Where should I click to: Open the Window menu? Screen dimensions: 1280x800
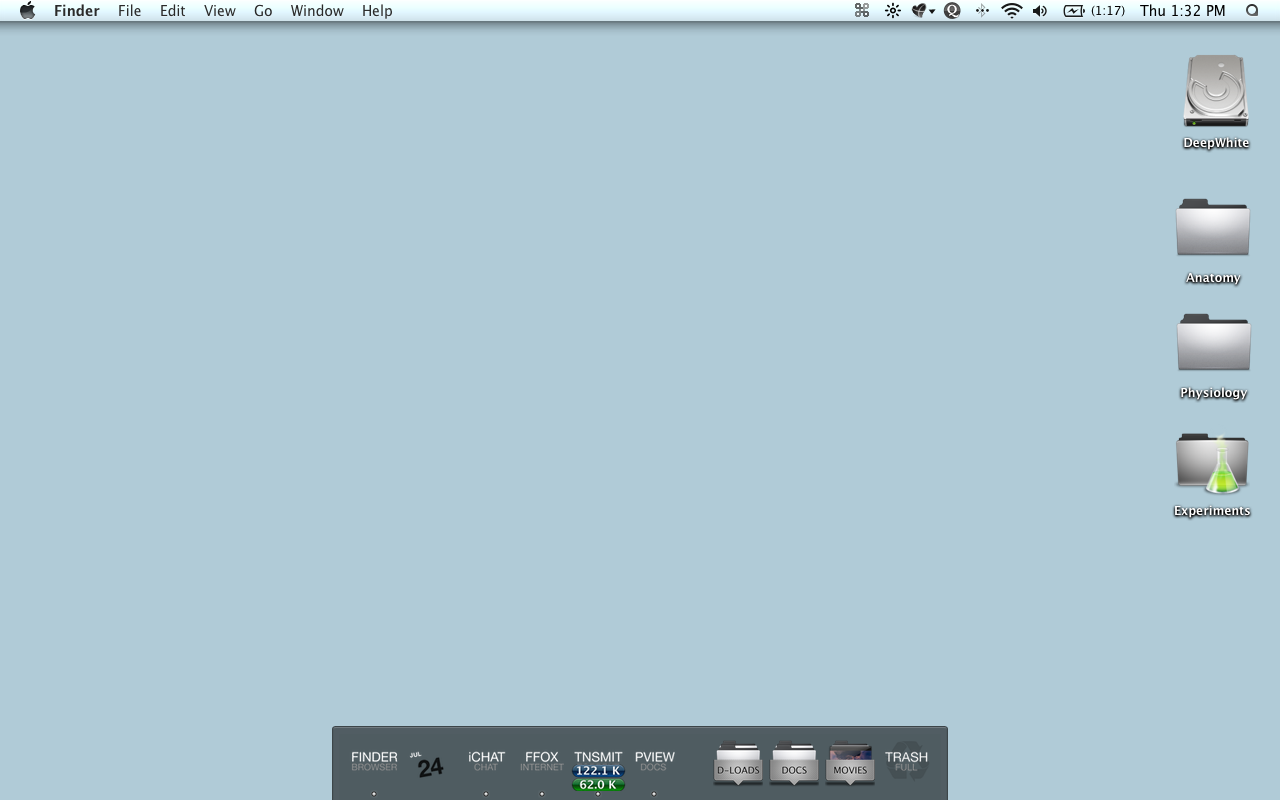click(317, 11)
